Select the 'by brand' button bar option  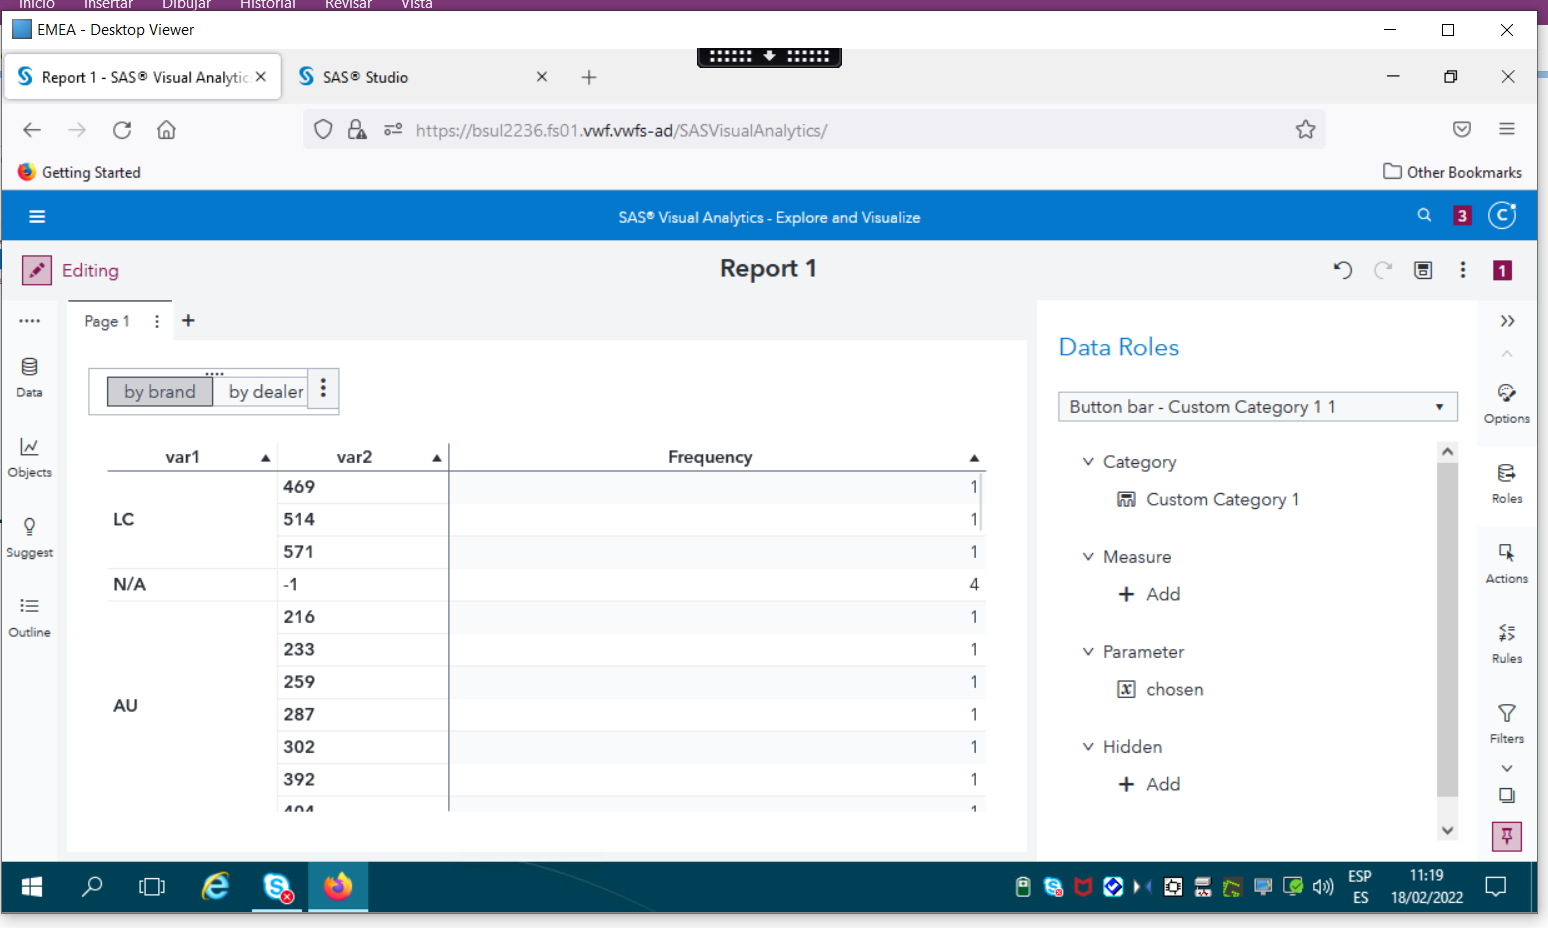(158, 391)
